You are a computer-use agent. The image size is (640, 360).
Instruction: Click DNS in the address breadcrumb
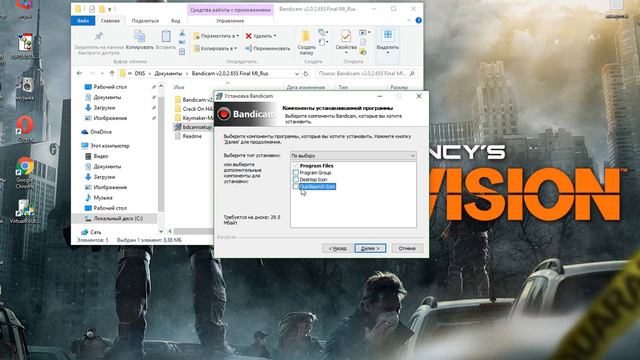point(140,73)
